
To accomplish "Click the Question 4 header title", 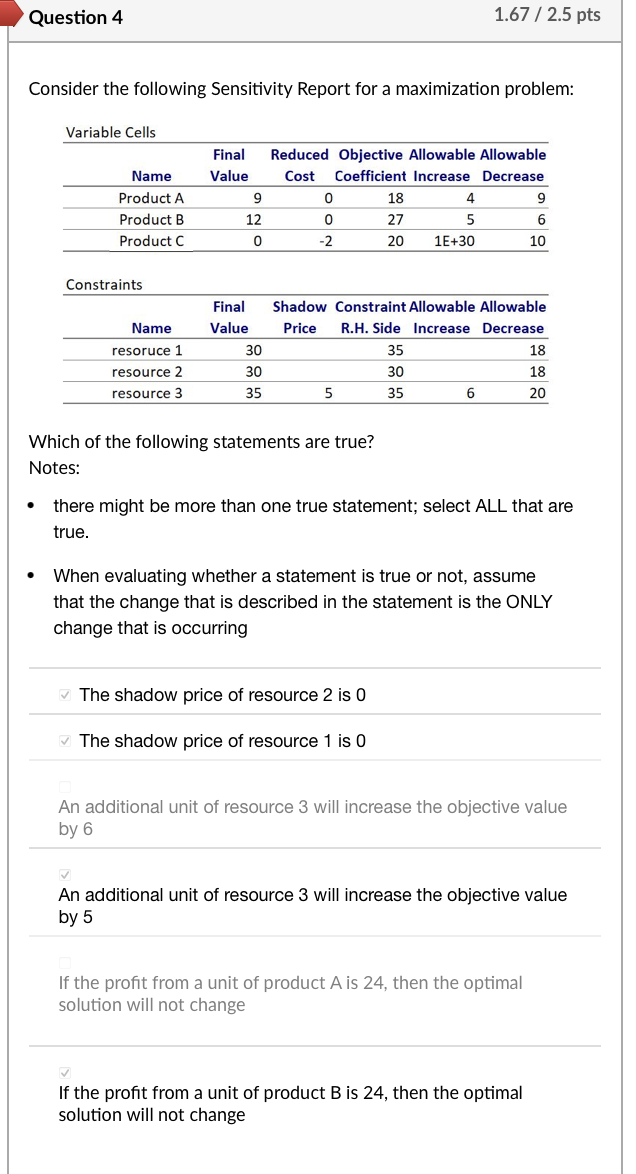I will 77,17.
